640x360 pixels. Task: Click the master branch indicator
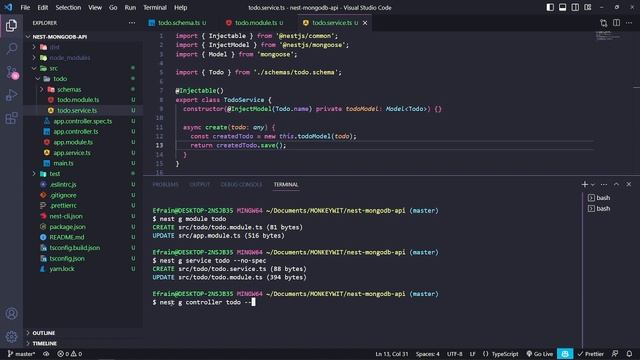tap(21, 354)
